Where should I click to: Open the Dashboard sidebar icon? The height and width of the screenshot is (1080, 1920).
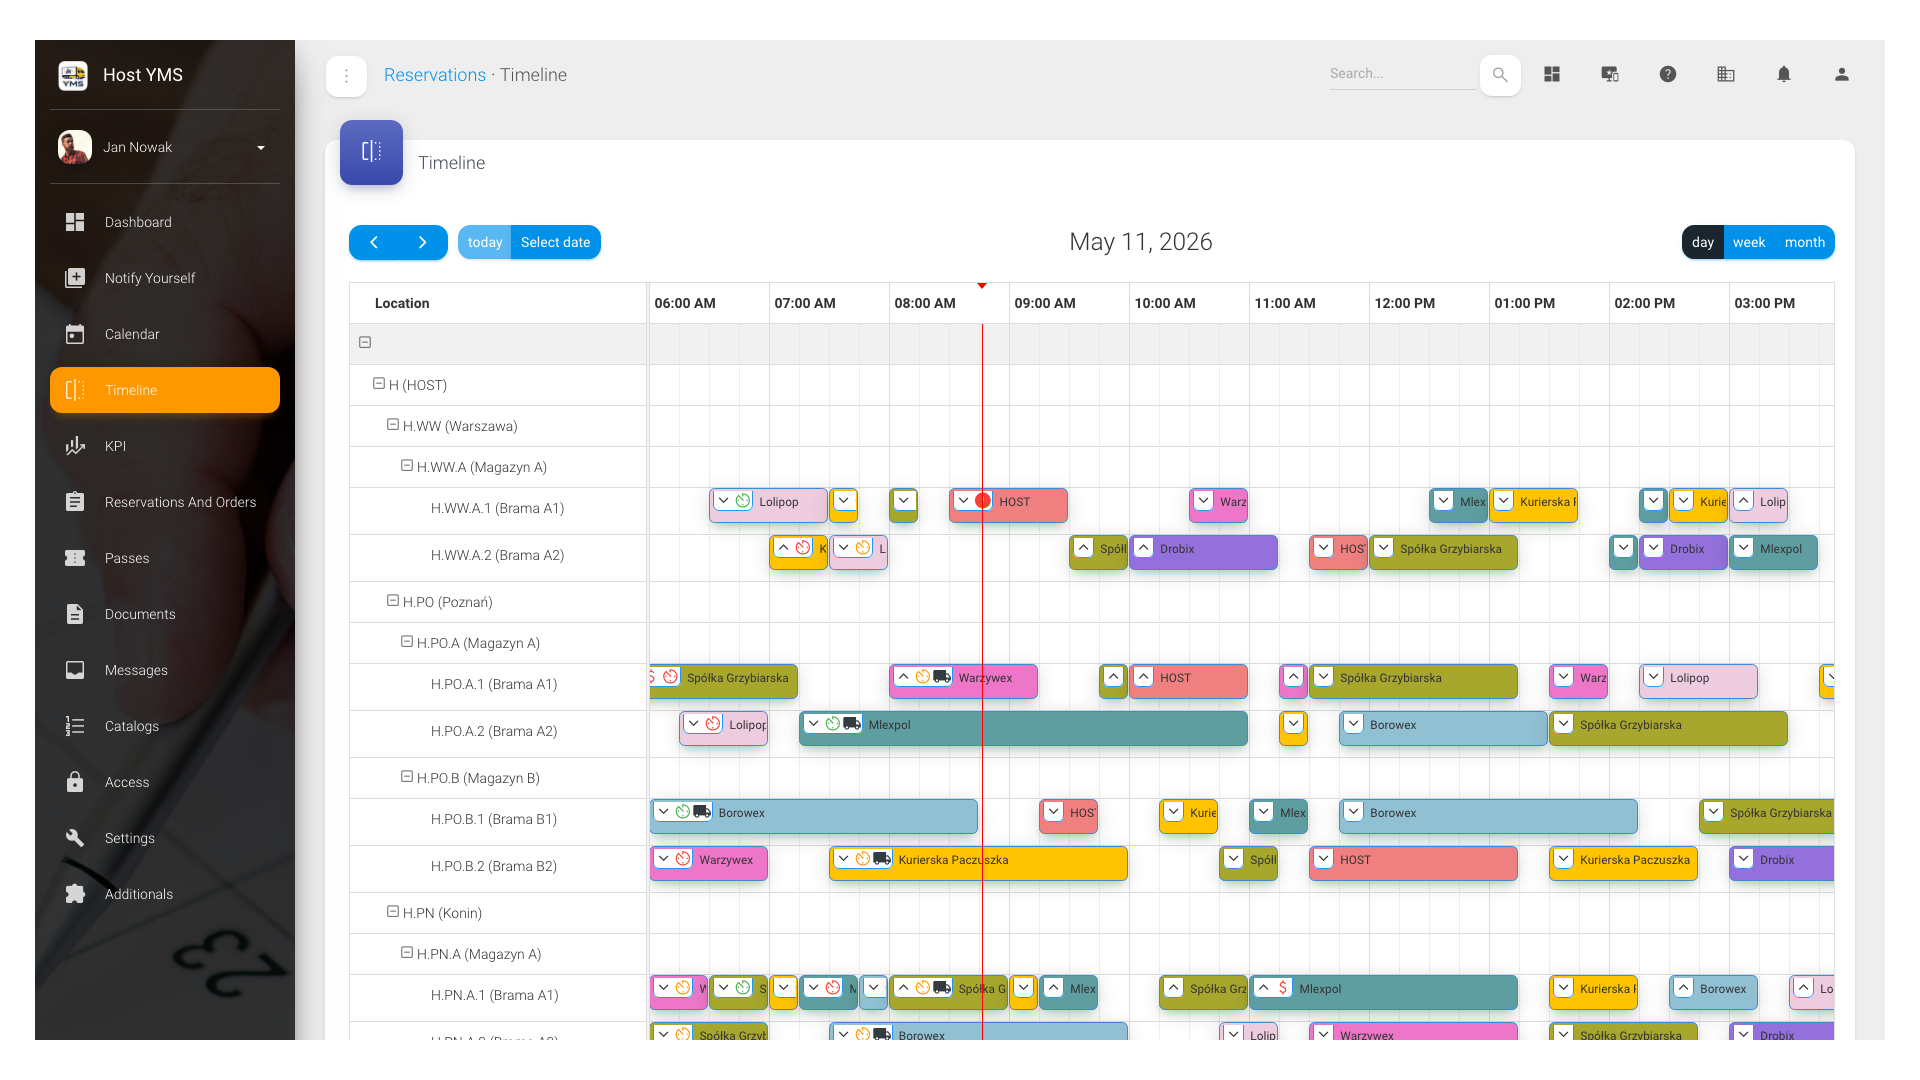[x=75, y=222]
